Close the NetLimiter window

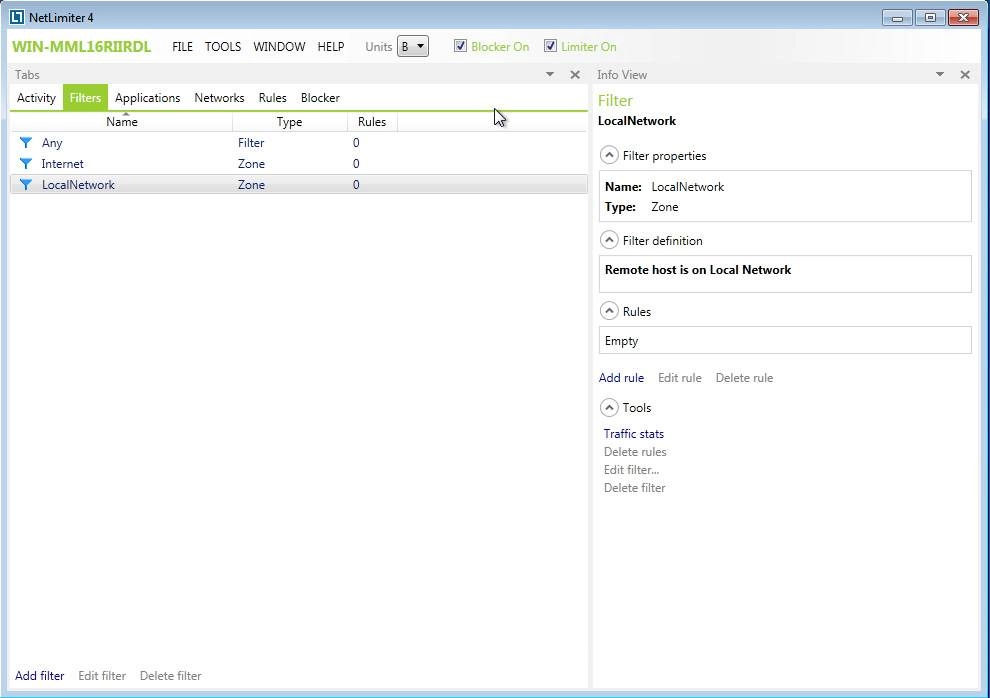click(x=963, y=17)
